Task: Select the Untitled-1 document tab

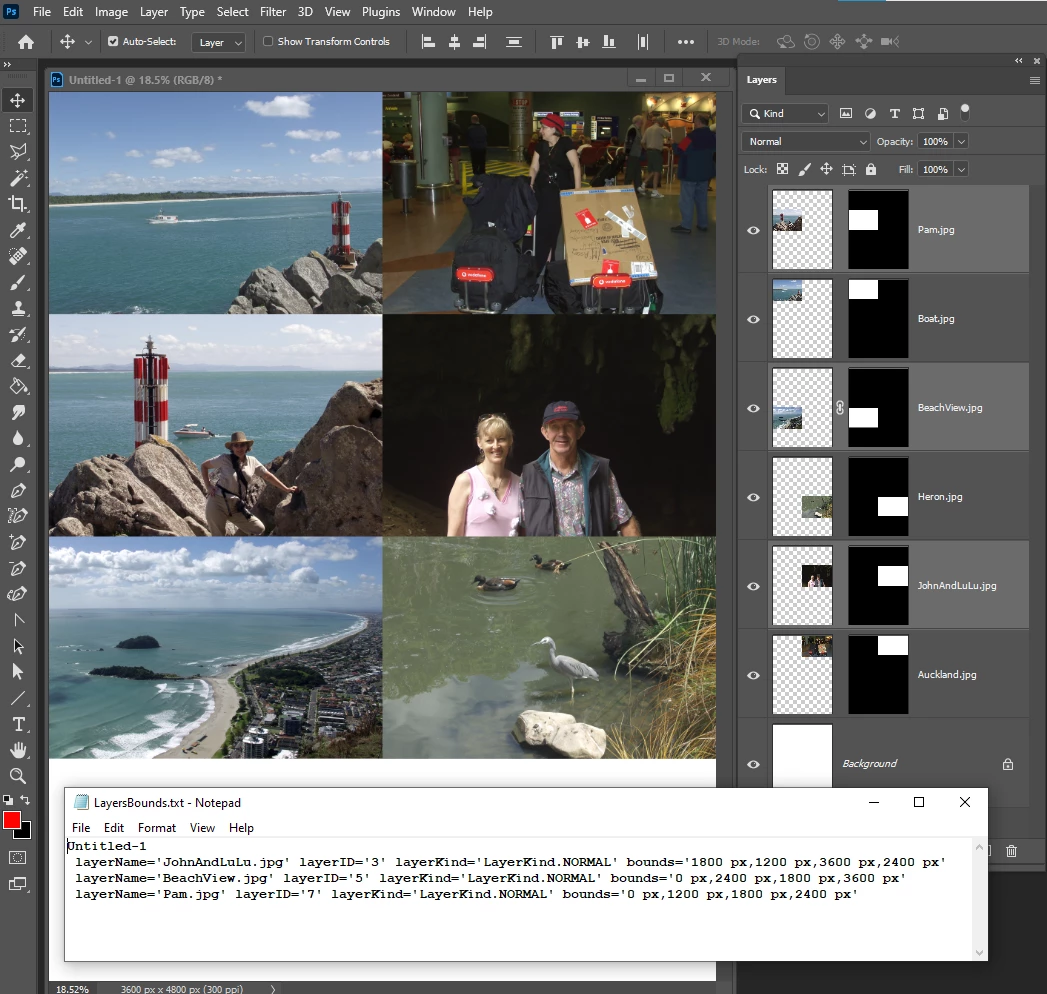Action: point(146,80)
